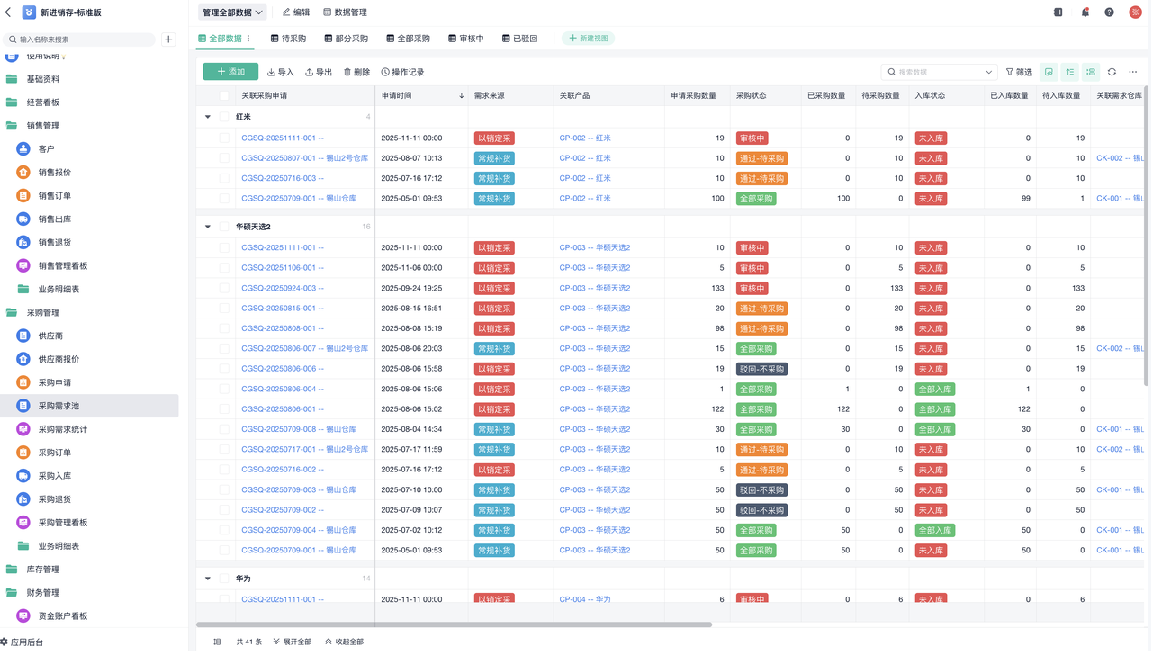Check the first row under 红米 group

225,138
